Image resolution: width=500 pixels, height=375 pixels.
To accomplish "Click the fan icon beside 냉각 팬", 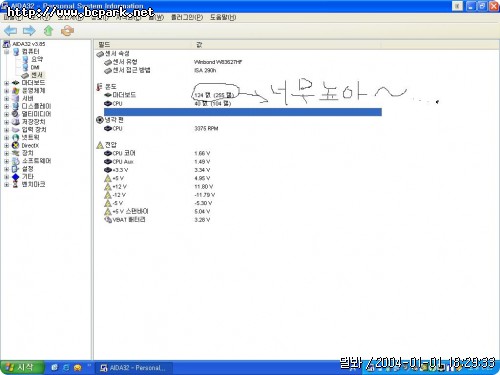I will pos(99,120).
